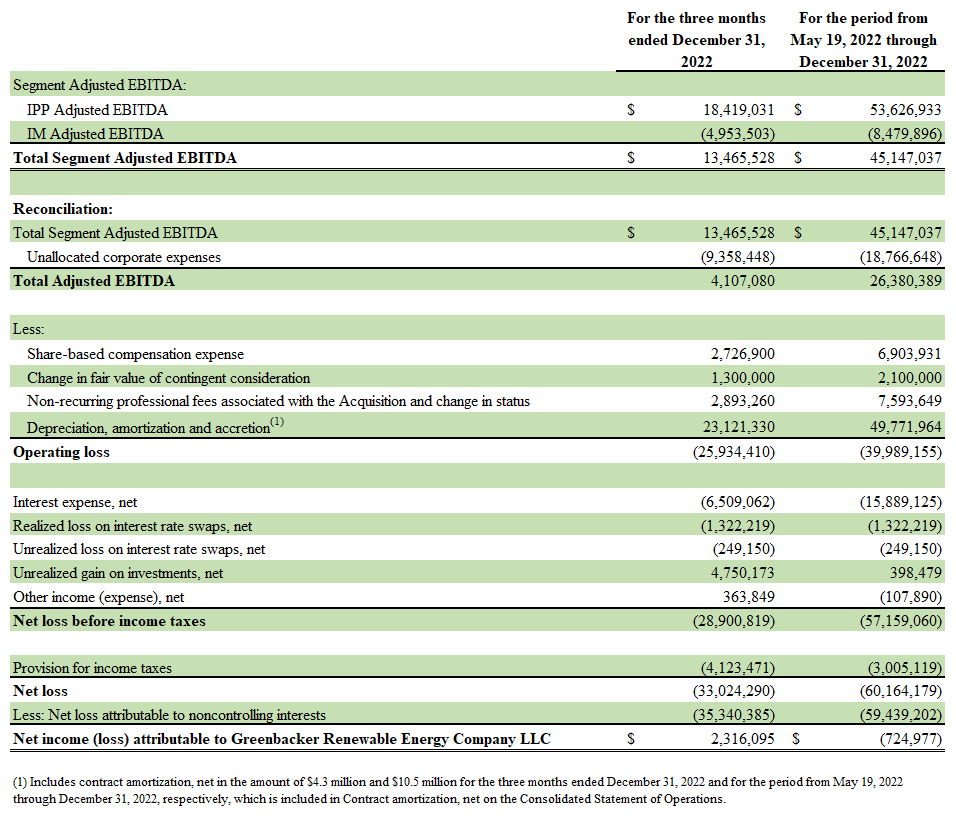Screen dimensions: 956x820
Task: Click the 'Segment Adjusted EBITDA:' heading
Action: (99, 85)
